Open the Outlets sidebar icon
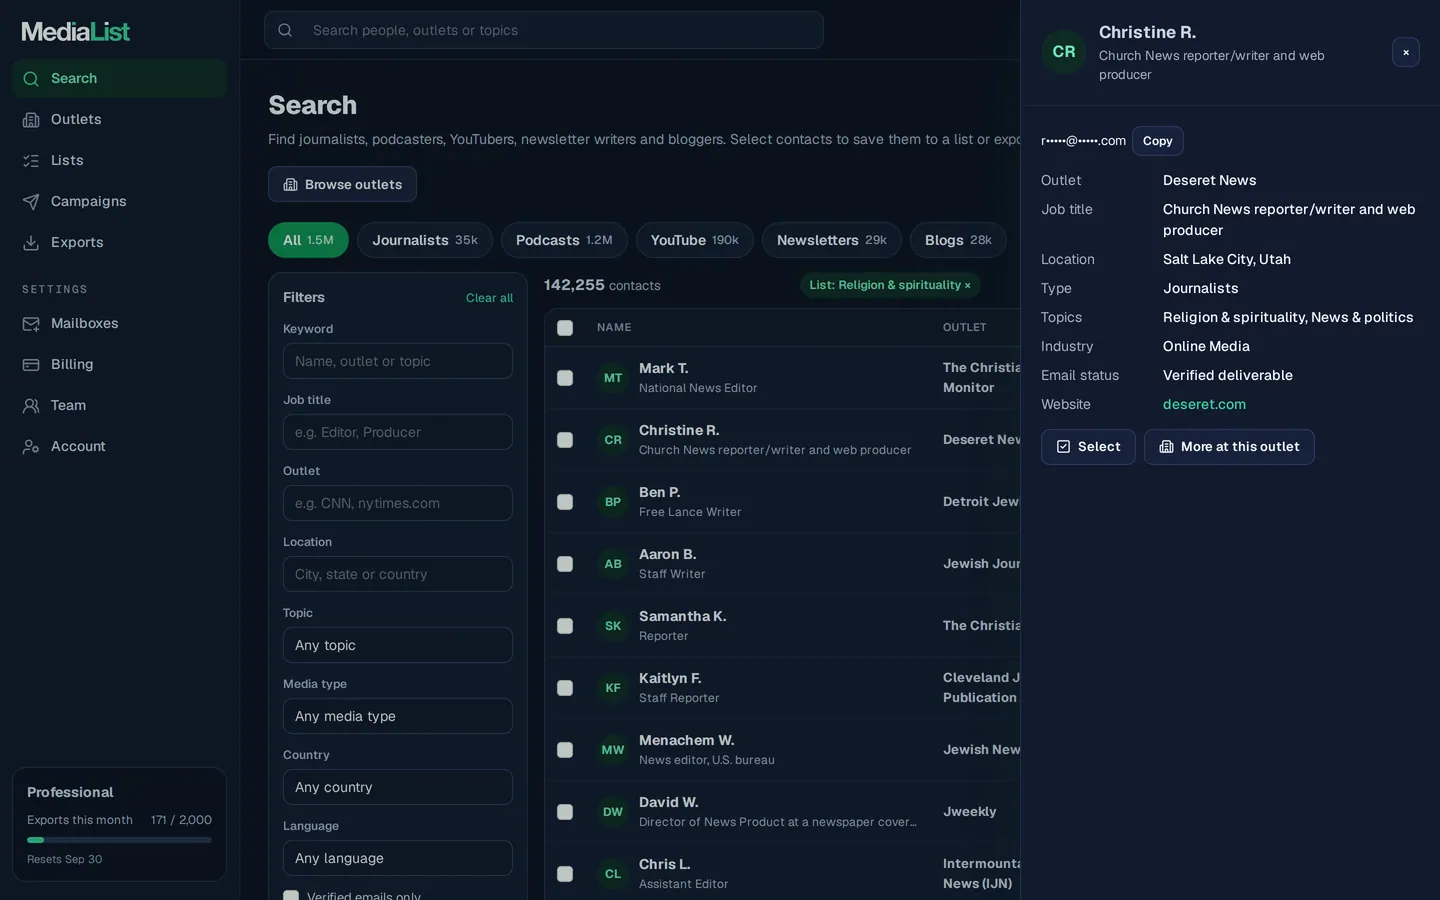Image resolution: width=1440 pixels, height=900 pixels. tap(31, 119)
